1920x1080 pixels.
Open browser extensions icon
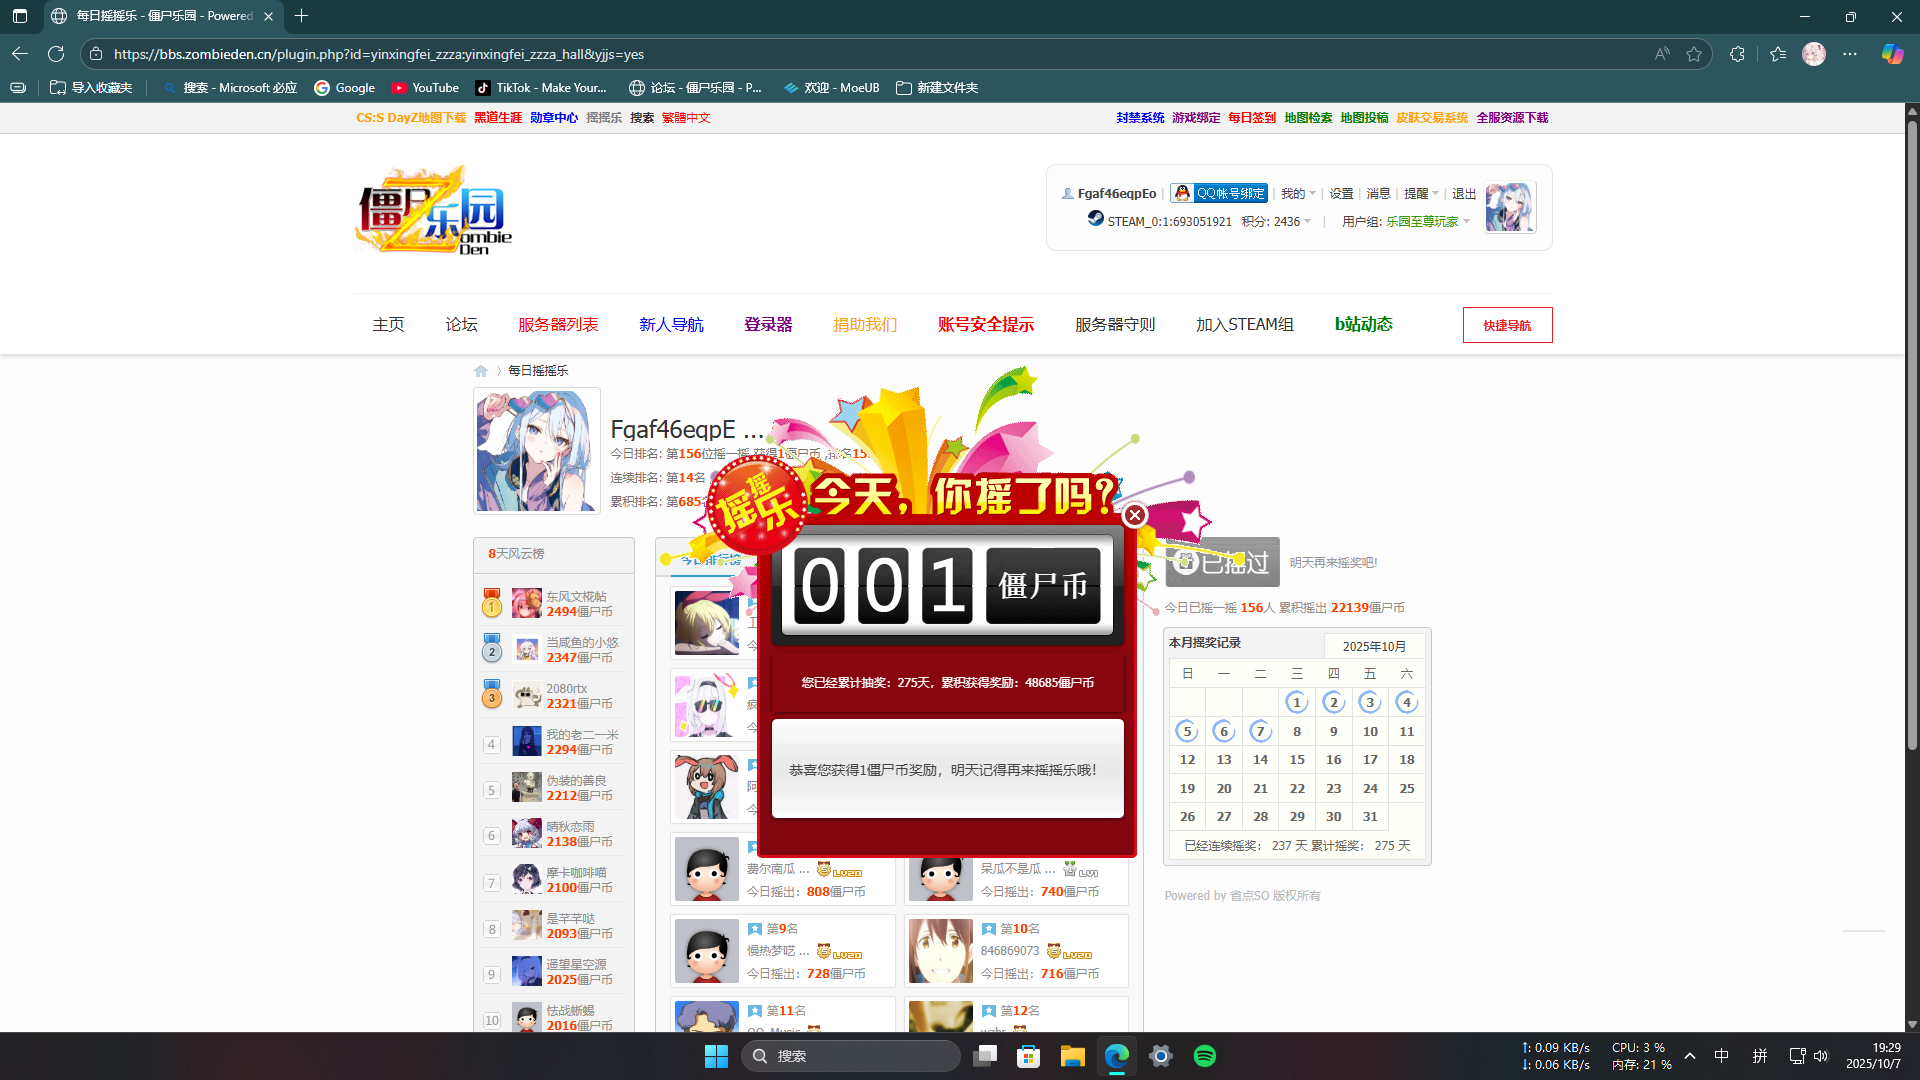pos(1737,54)
